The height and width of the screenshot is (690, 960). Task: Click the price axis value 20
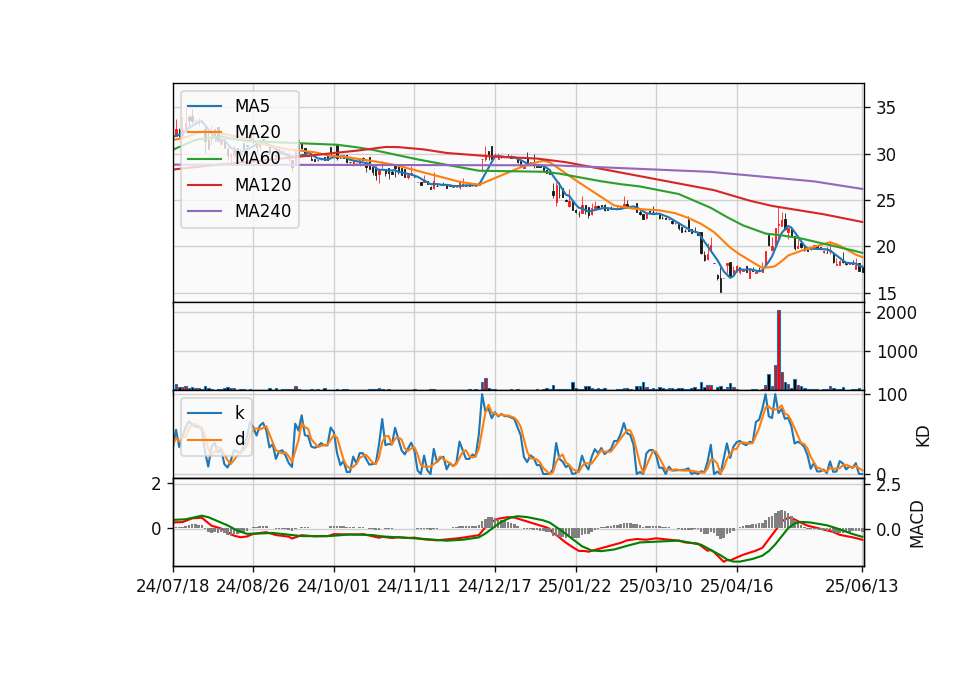(886, 247)
